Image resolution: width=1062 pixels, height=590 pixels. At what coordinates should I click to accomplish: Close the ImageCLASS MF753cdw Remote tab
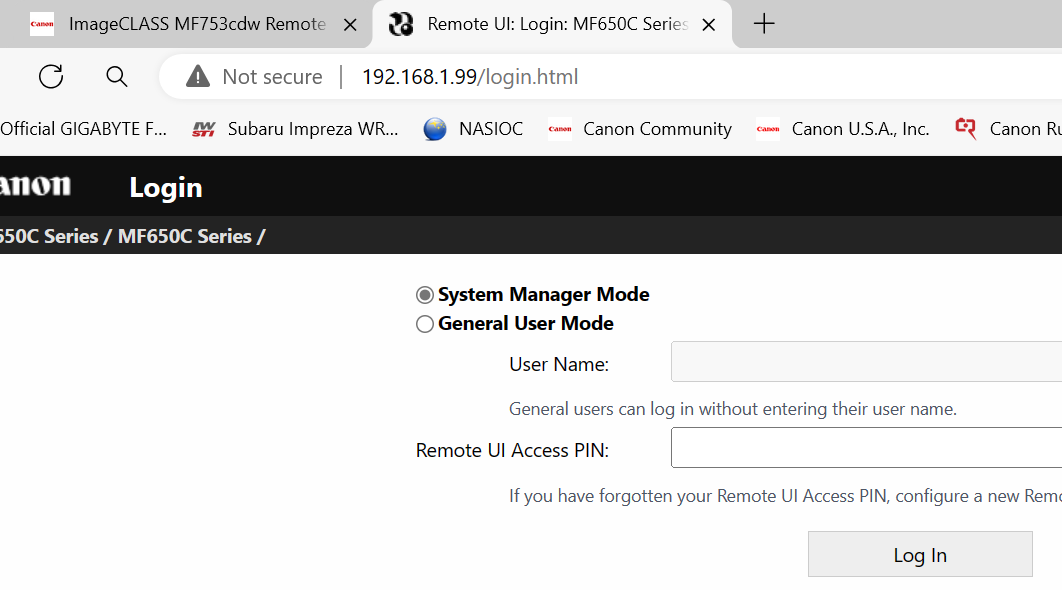tap(350, 25)
